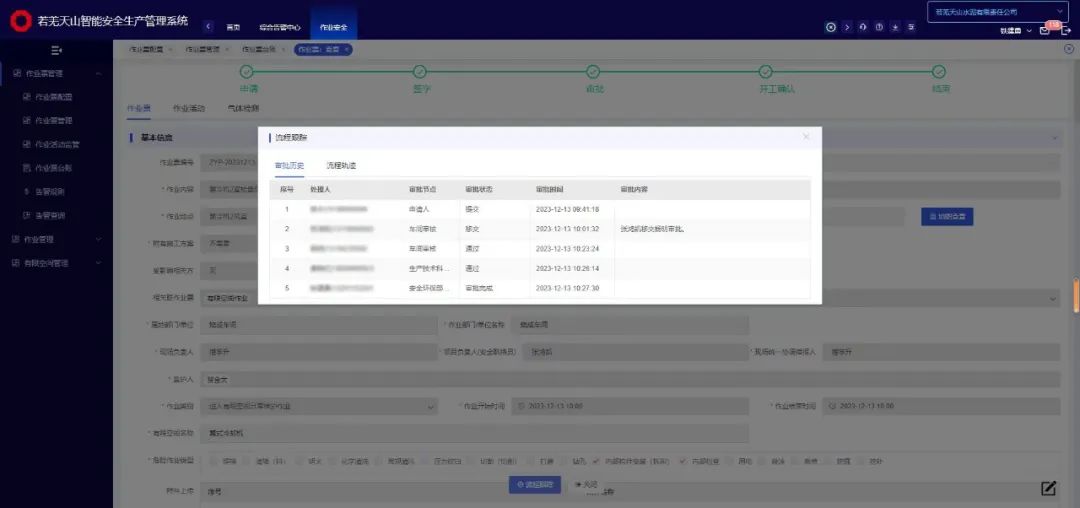Click the page vertical scrollbar thumb
This screenshot has width=1080, height=508.
(x=1076, y=297)
